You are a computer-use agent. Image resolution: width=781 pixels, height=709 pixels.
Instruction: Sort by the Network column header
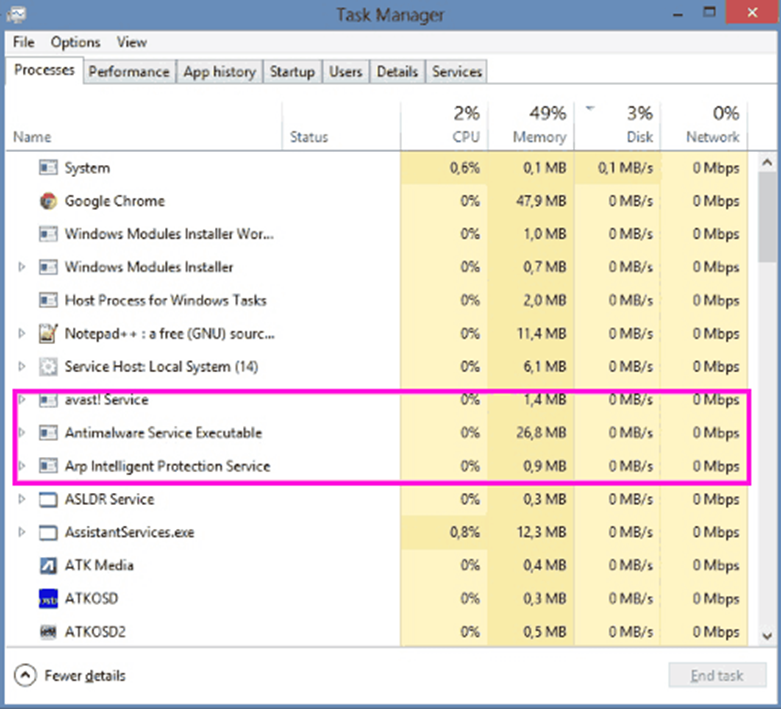click(704, 126)
